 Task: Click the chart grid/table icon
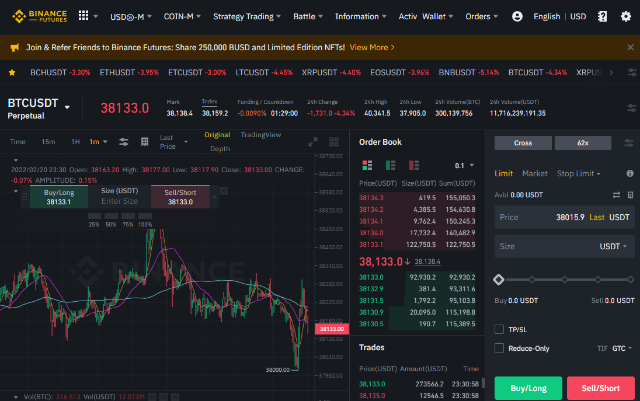[144, 142]
